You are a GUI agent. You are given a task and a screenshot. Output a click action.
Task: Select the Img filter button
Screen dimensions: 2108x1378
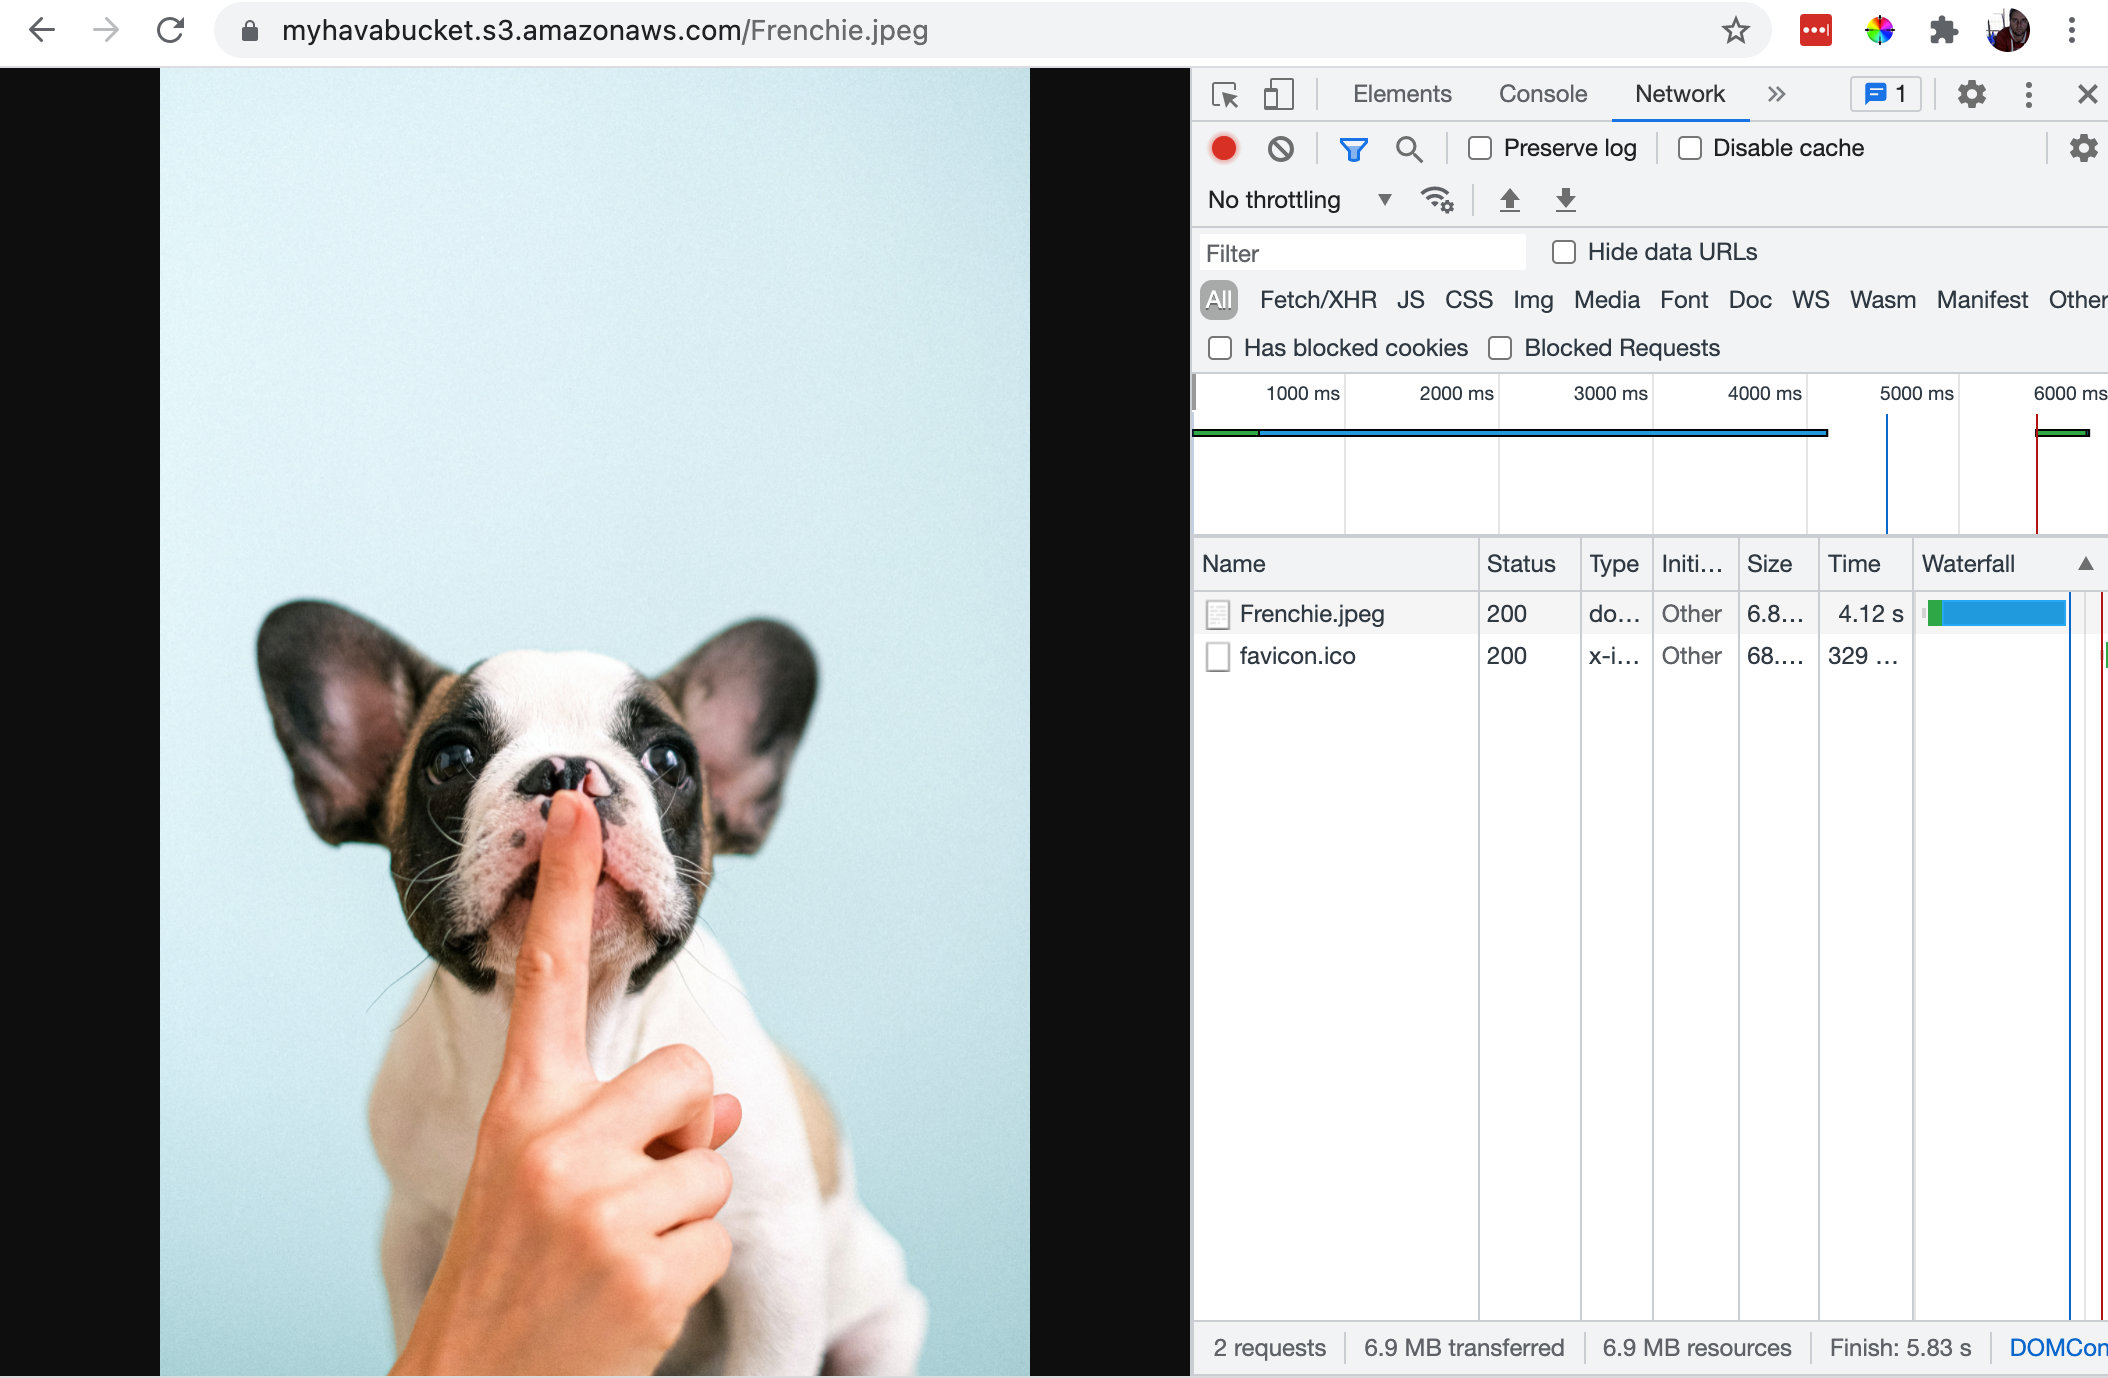click(1531, 300)
